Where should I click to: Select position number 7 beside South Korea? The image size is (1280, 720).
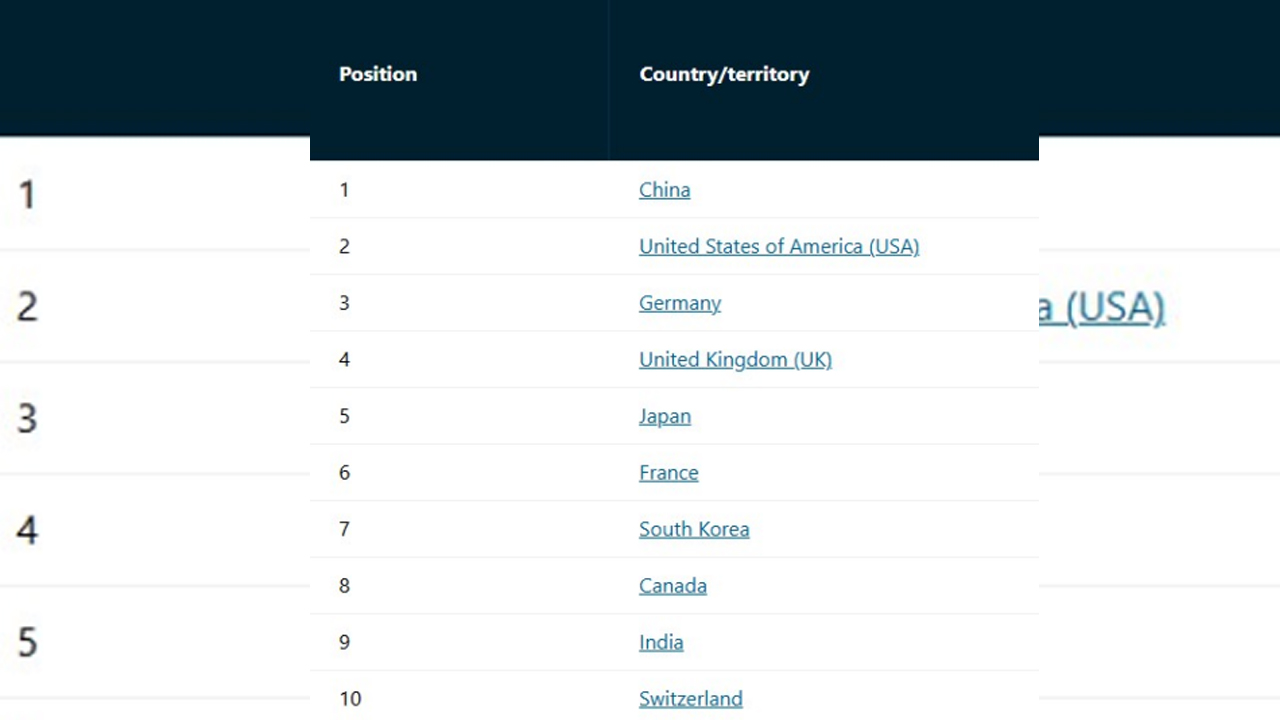(x=344, y=529)
